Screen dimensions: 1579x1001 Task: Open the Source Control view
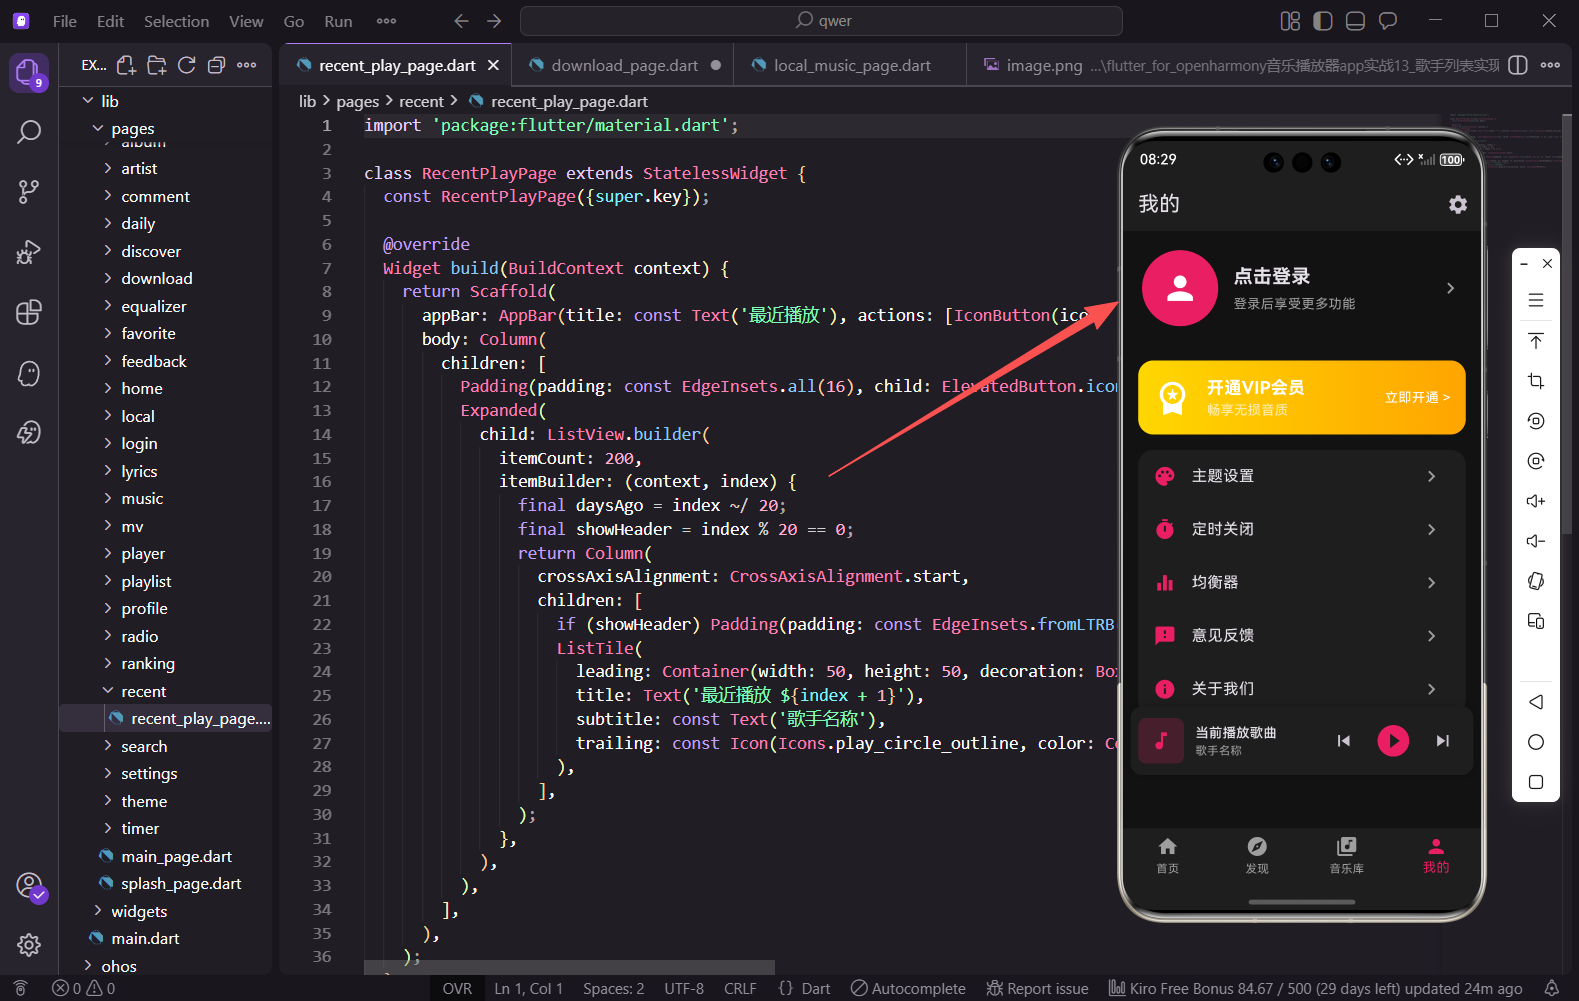point(29,191)
